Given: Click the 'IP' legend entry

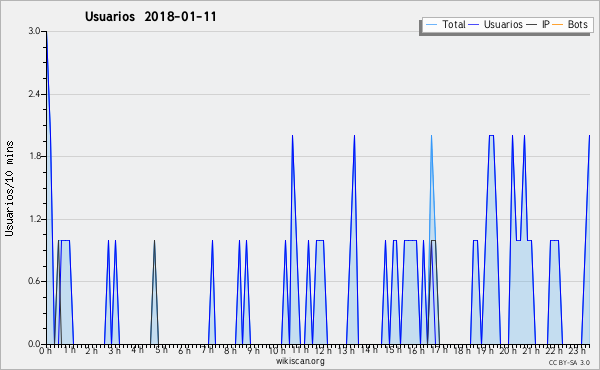Looking at the screenshot, I should pos(546,24).
